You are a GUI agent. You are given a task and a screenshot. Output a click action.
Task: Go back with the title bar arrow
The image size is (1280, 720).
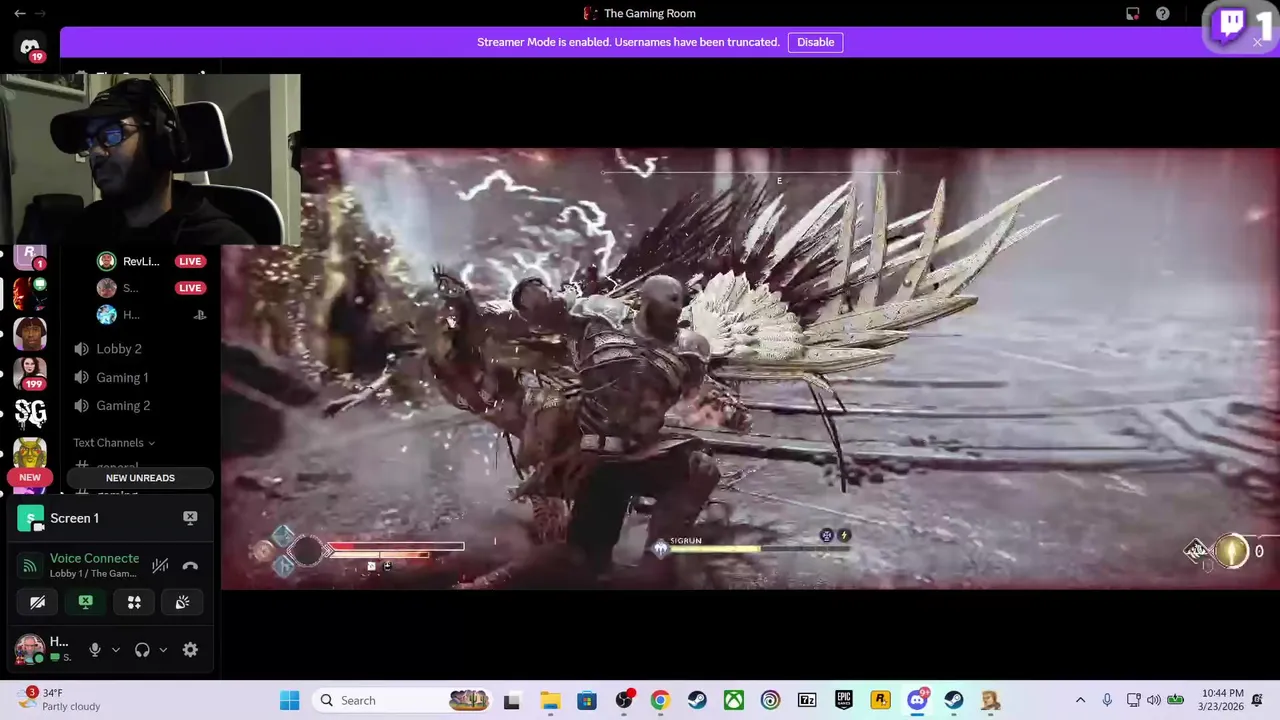(19, 14)
